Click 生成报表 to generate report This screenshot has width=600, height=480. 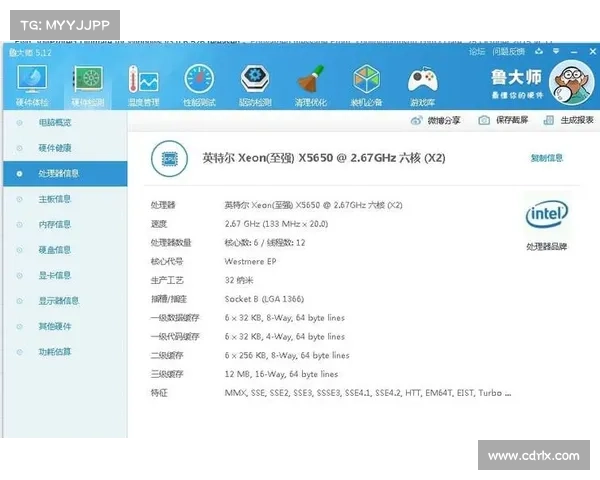point(569,120)
